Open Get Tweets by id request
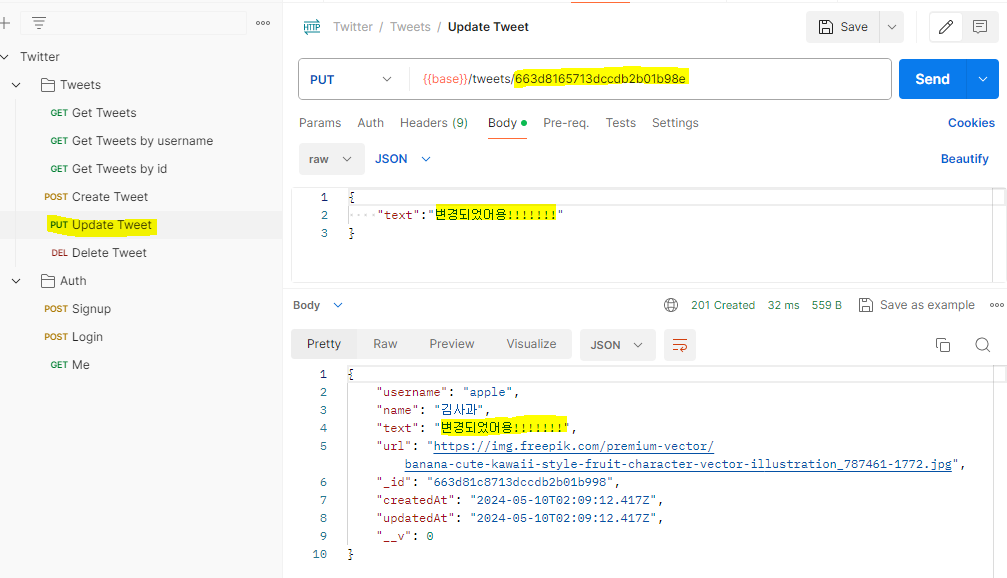 click(x=109, y=169)
